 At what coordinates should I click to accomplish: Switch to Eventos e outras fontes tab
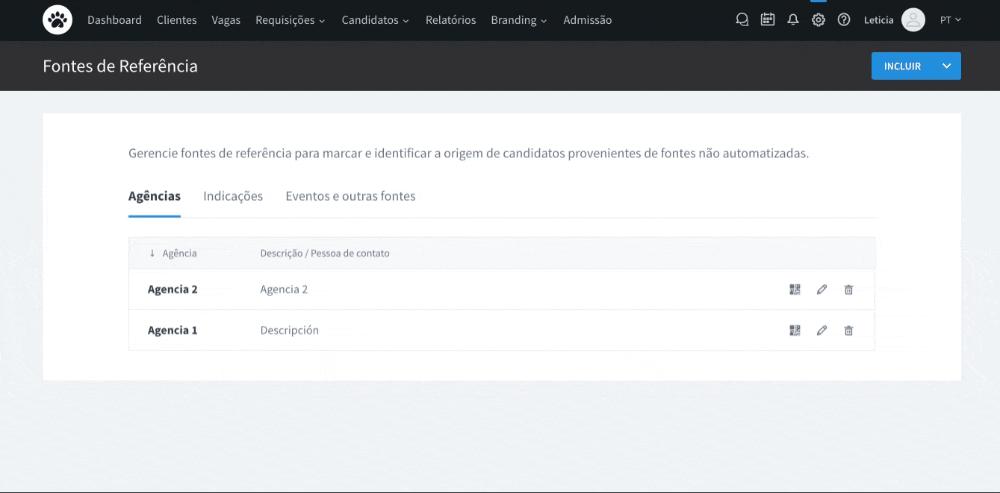pyautogui.click(x=350, y=196)
